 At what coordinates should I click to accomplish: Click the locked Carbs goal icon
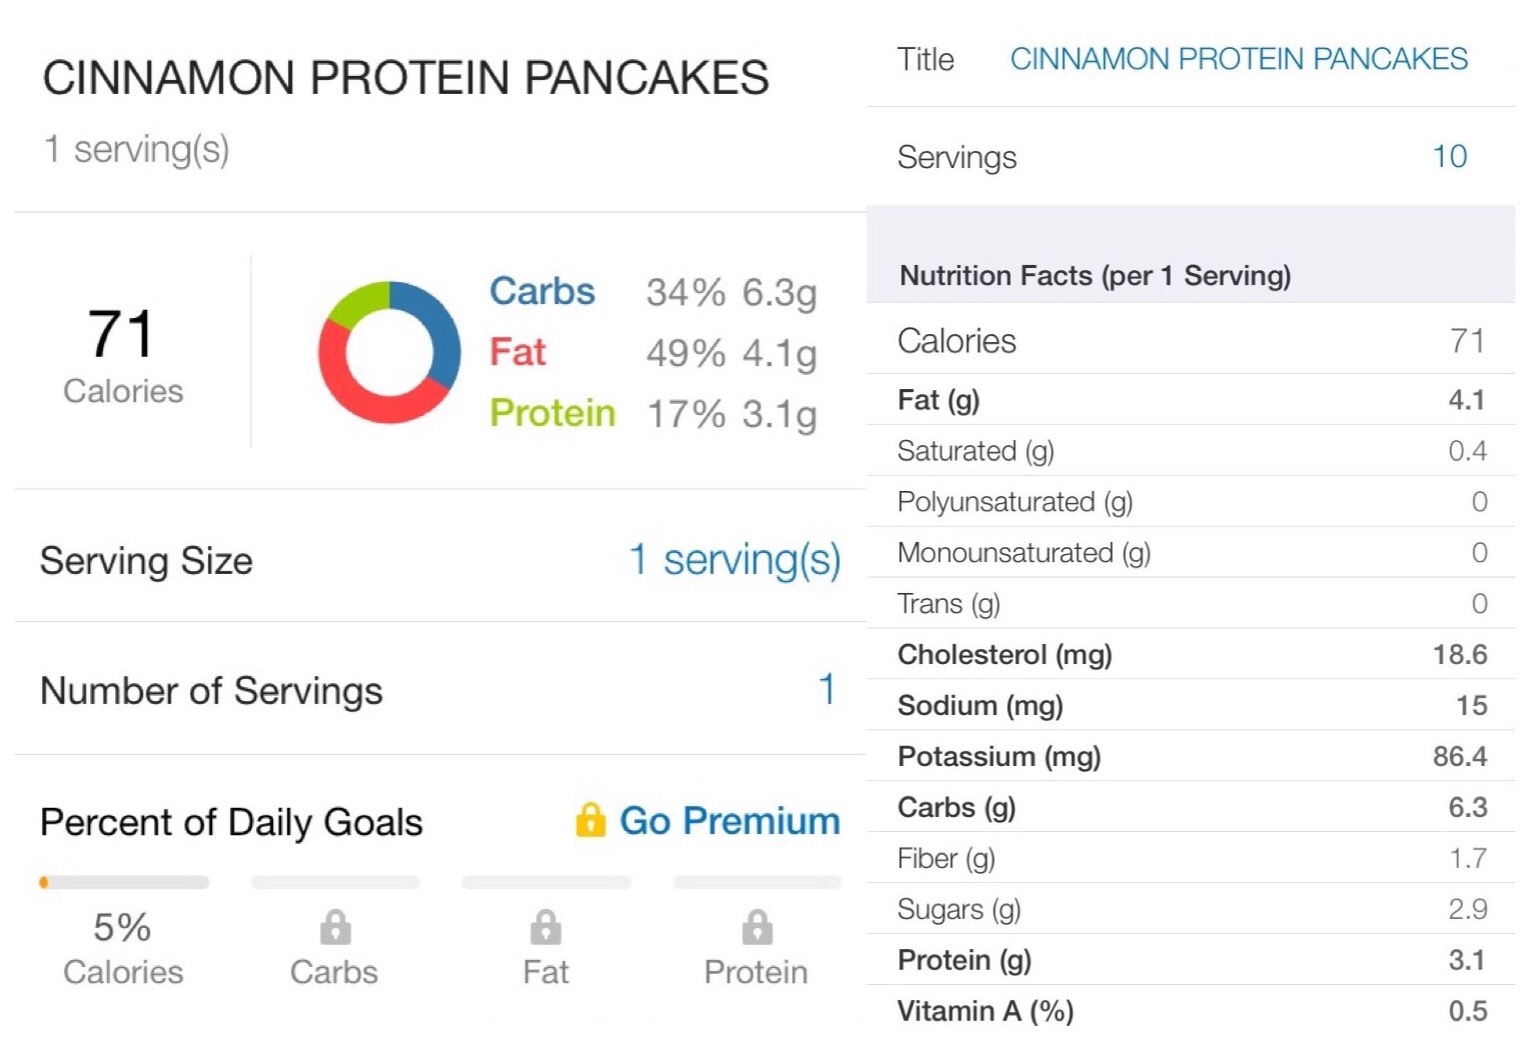click(x=335, y=928)
